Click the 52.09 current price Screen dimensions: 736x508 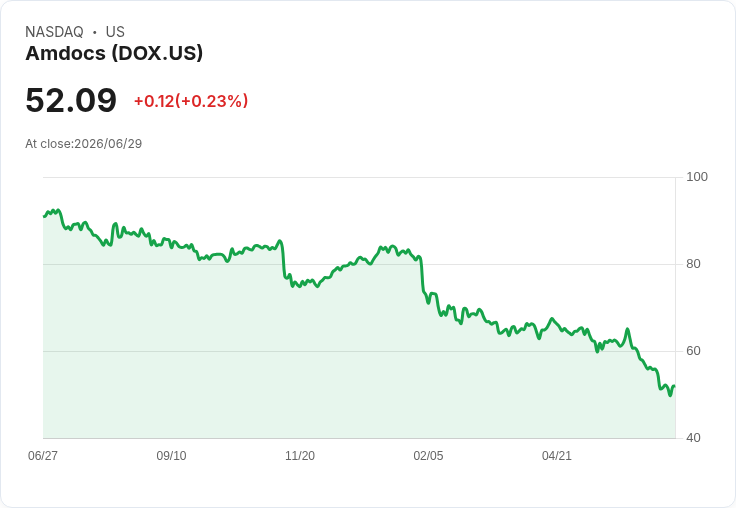pos(71,100)
